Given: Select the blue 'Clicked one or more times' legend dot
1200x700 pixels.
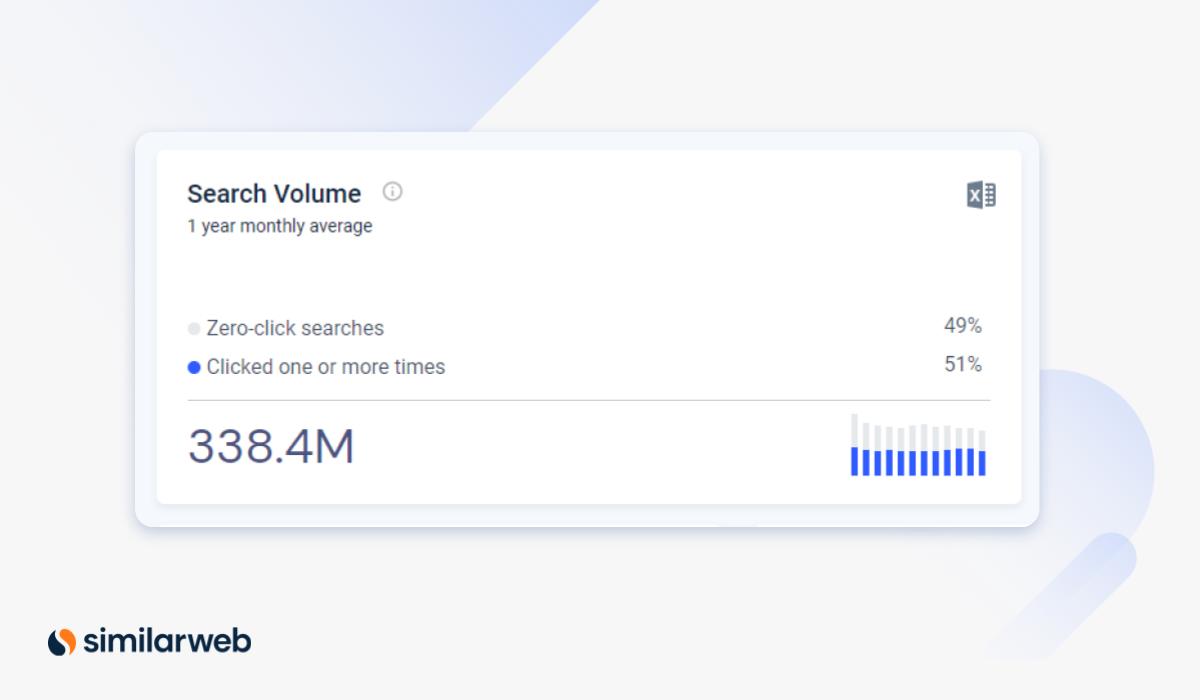Looking at the screenshot, I should click(194, 367).
